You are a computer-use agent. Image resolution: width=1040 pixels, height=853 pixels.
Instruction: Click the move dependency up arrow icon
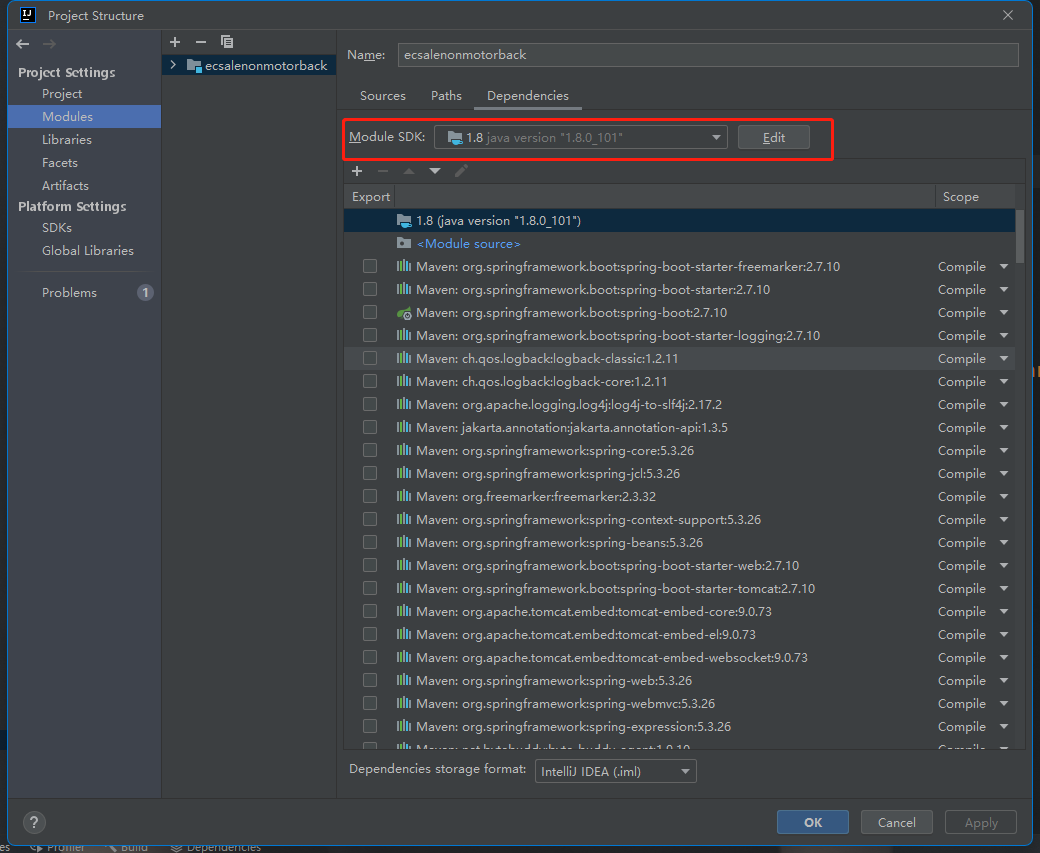tap(408, 171)
